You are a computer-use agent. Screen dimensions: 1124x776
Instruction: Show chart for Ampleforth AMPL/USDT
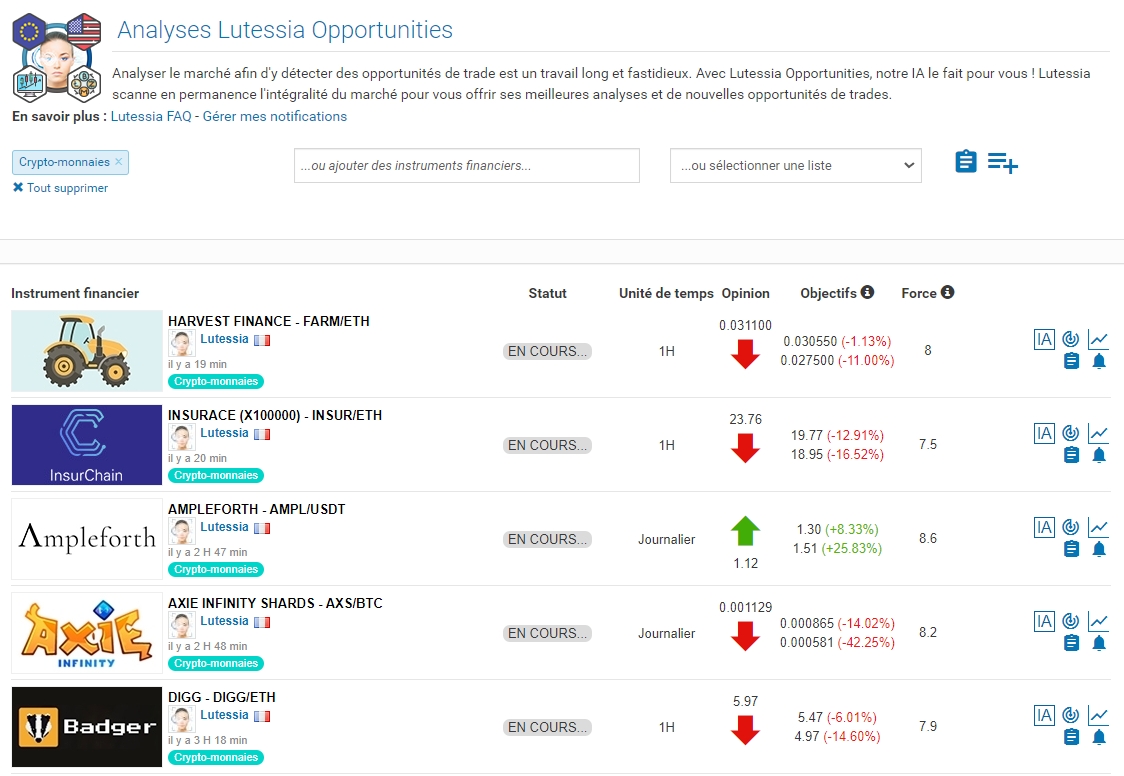click(x=1098, y=527)
